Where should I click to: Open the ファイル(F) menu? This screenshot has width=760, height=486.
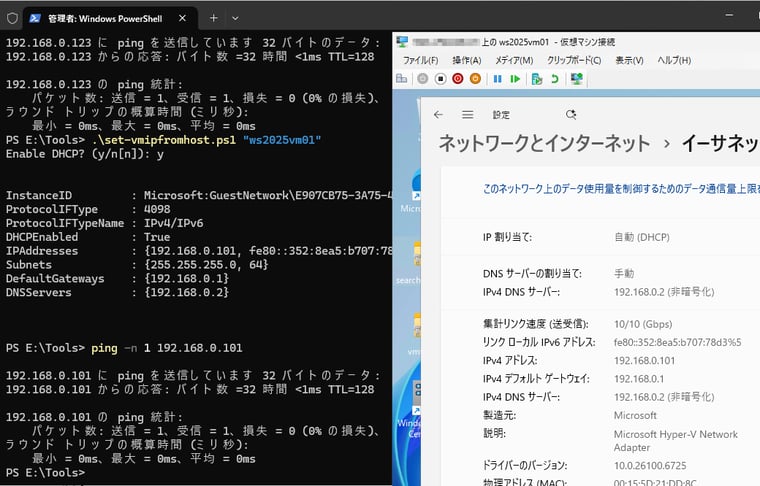(x=420, y=60)
